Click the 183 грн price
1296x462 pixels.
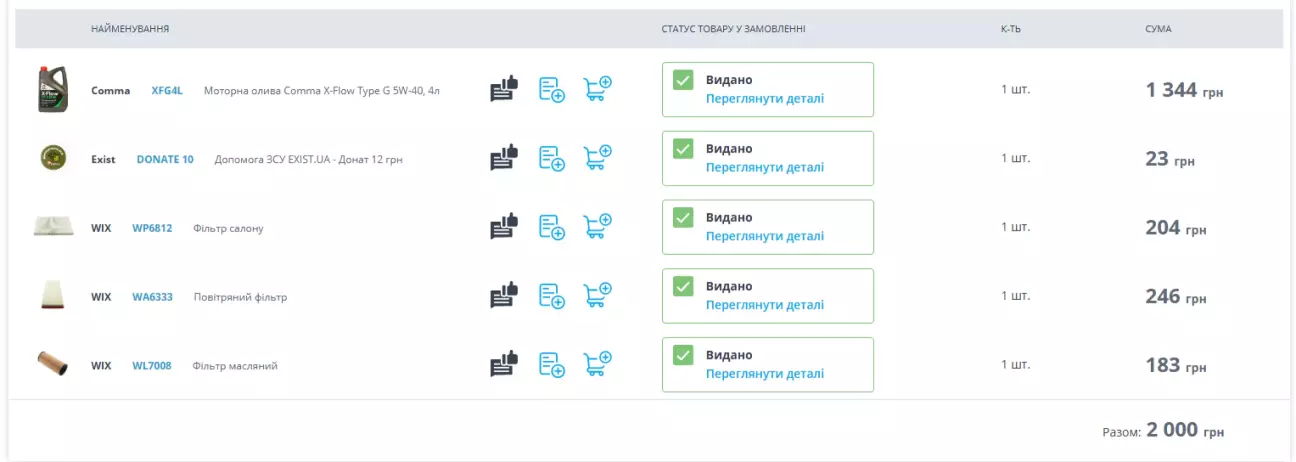[x=1176, y=366]
